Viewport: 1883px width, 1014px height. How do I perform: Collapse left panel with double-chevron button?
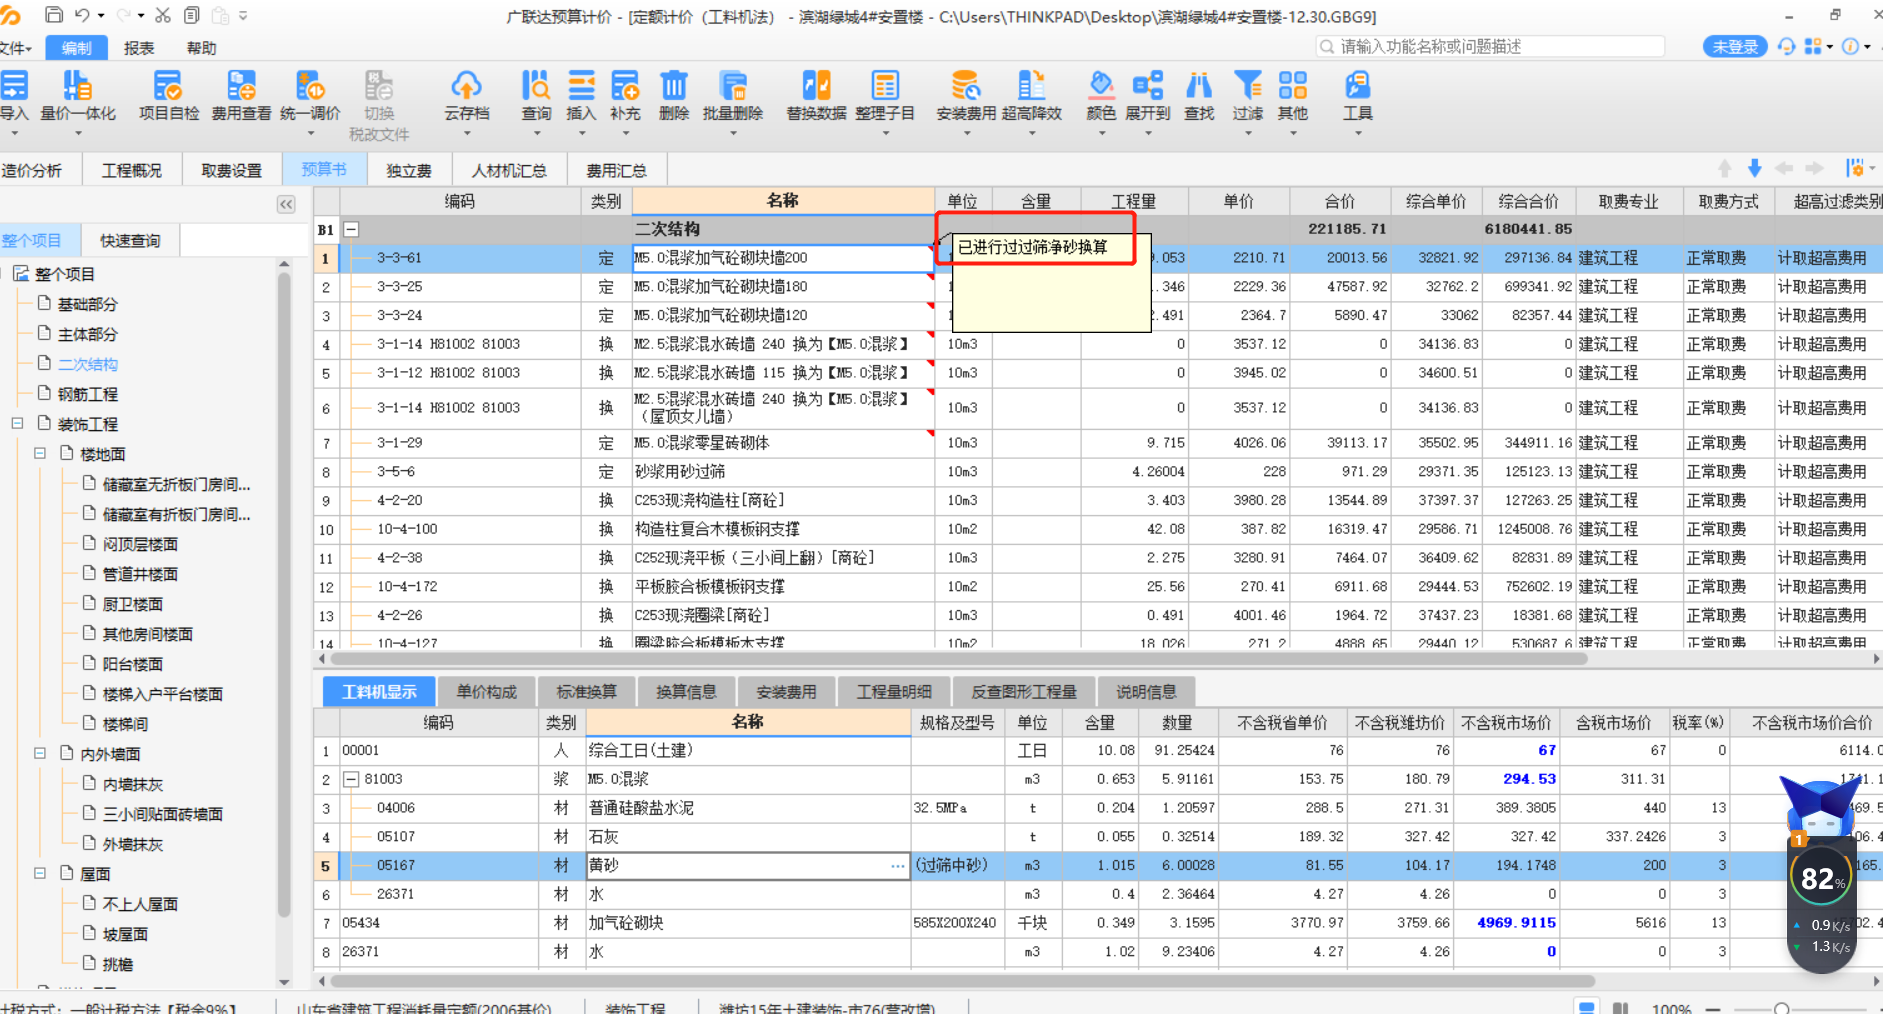[x=286, y=204]
